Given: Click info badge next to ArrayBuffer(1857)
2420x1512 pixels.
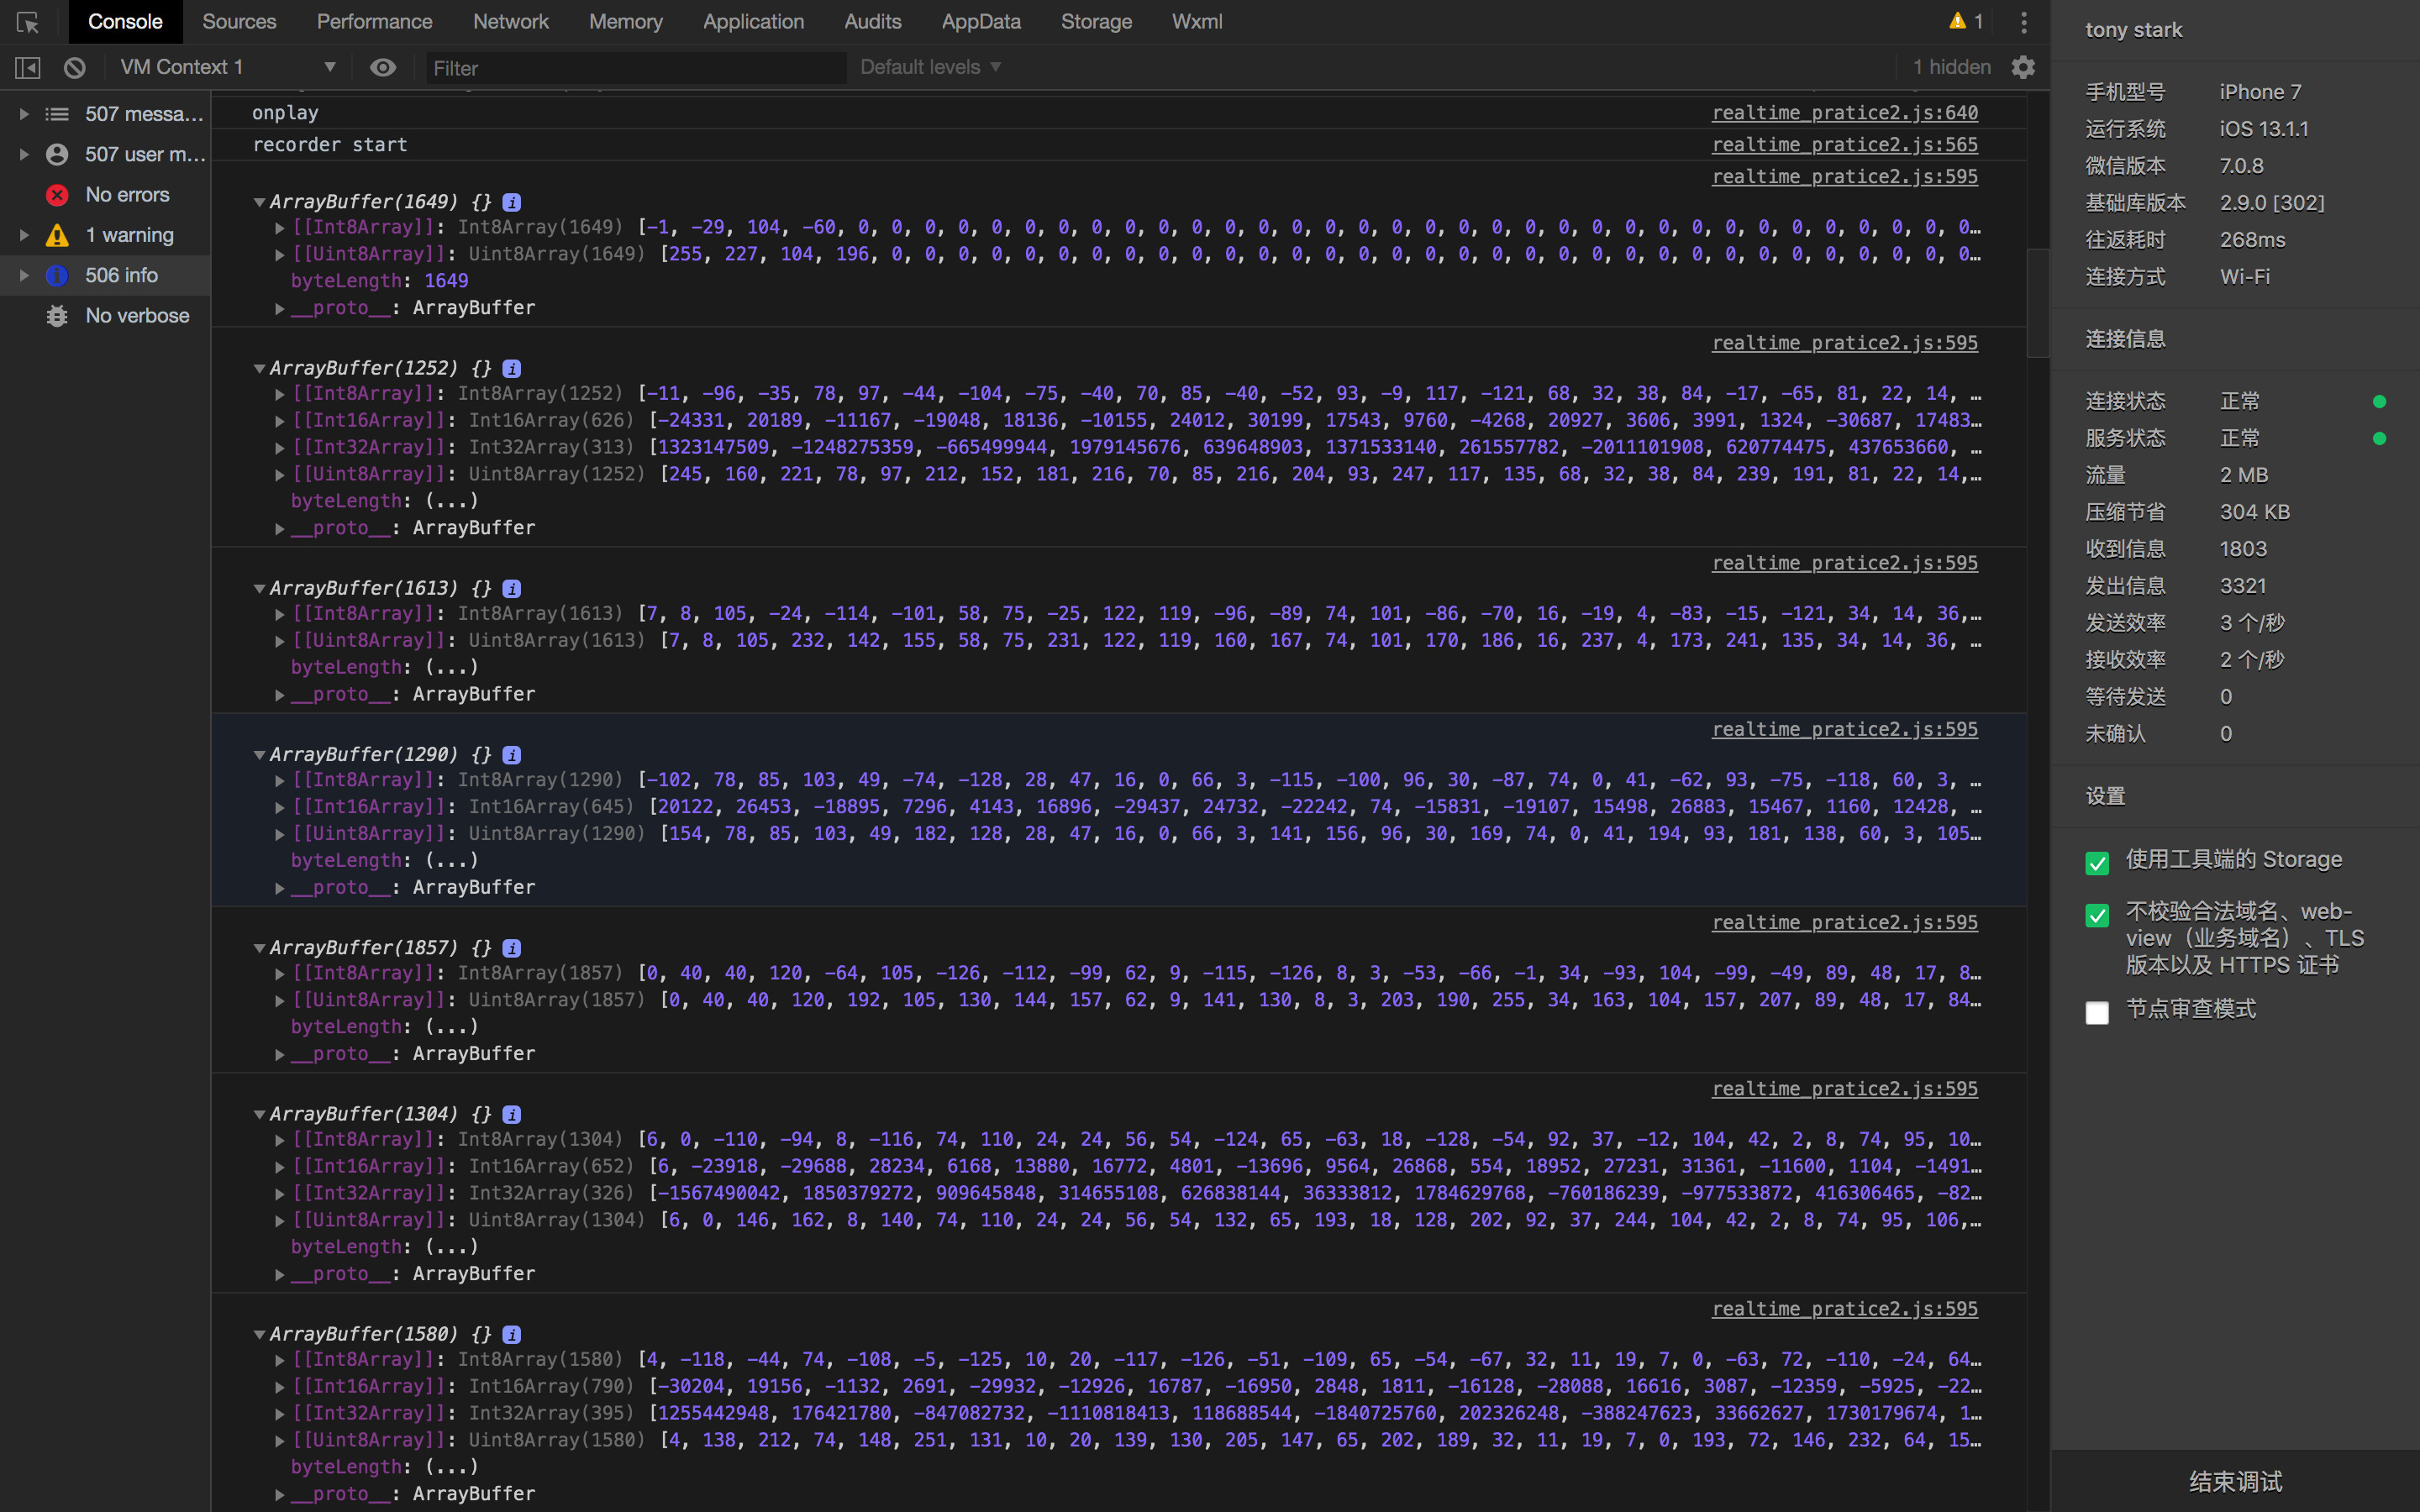Looking at the screenshot, I should coord(512,947).
